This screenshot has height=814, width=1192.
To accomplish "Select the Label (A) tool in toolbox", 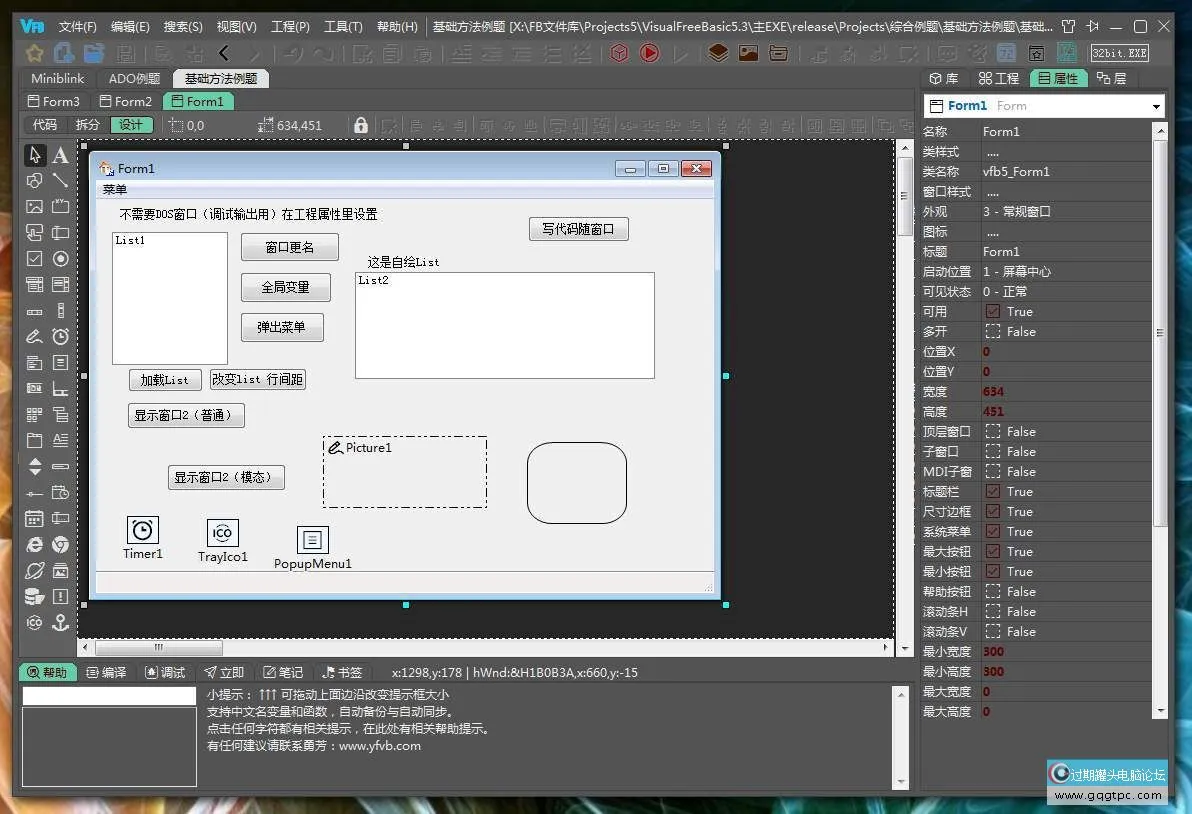I will click(x=60, y=154).
